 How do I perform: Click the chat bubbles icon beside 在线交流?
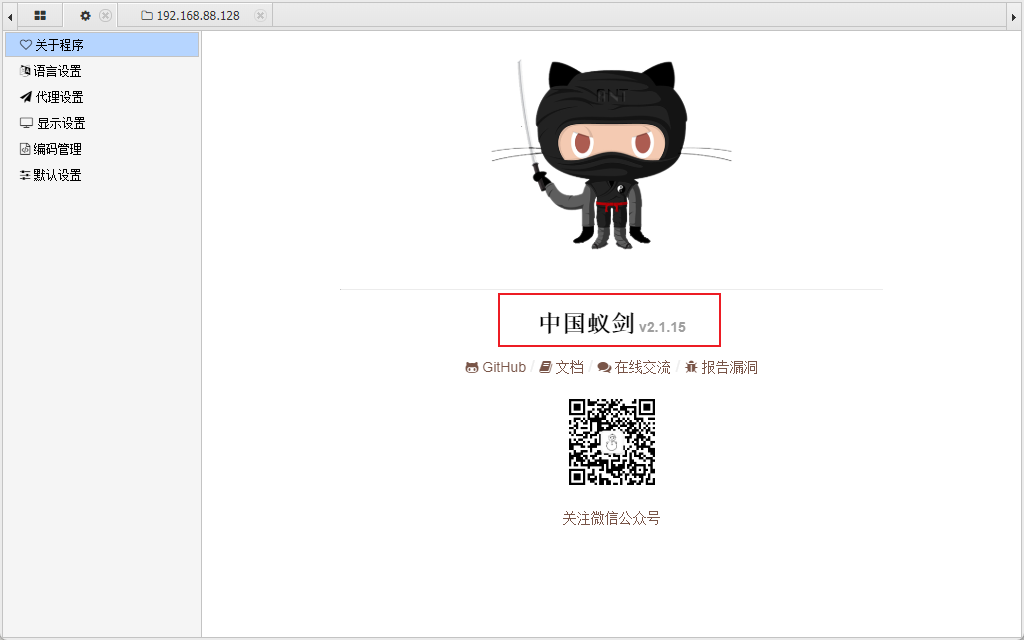(x=604, y=368)
